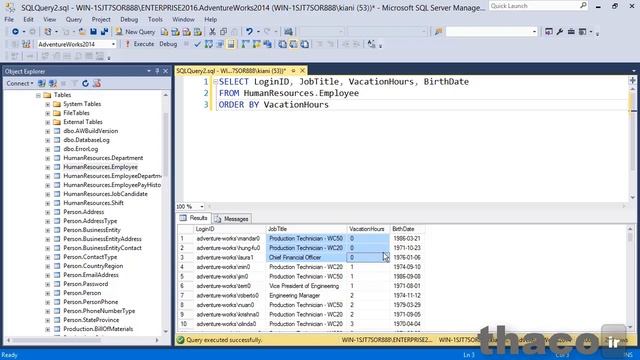
Task: Toggle Auto Hide pin on Object Explorer
Action: (x=157, y=71)
